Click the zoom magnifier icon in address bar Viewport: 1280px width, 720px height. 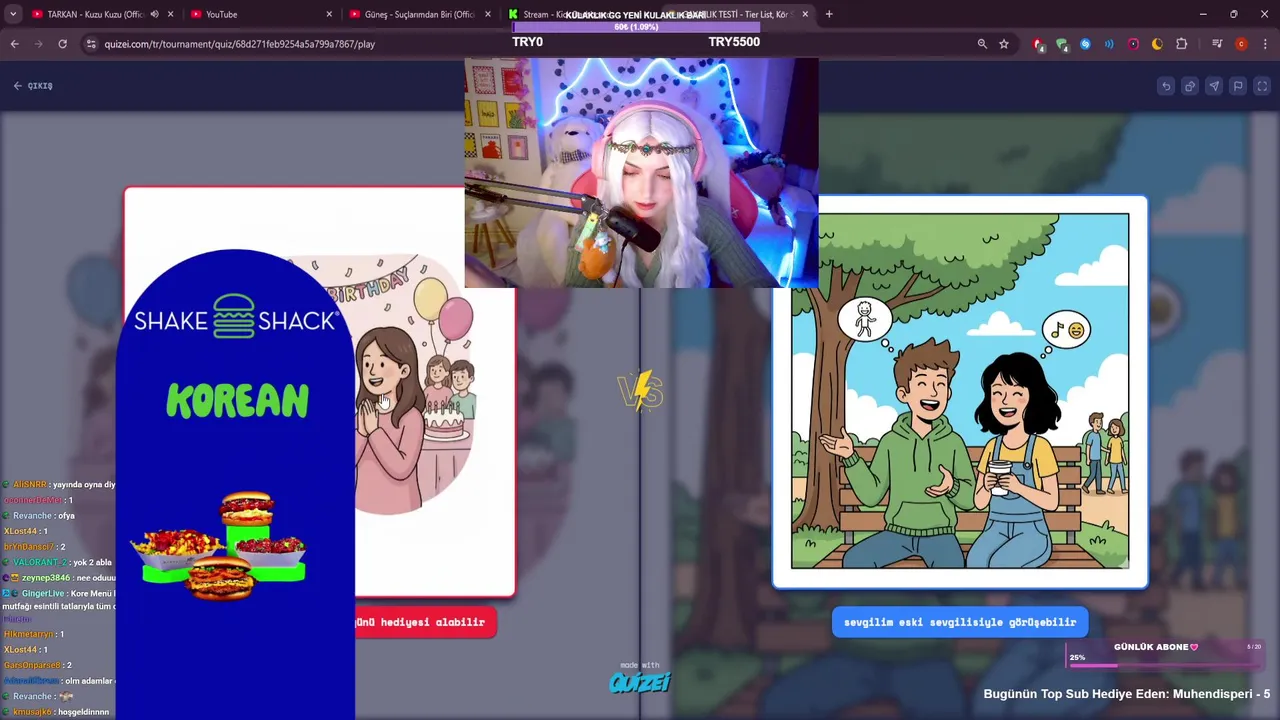tap(982, 44)
